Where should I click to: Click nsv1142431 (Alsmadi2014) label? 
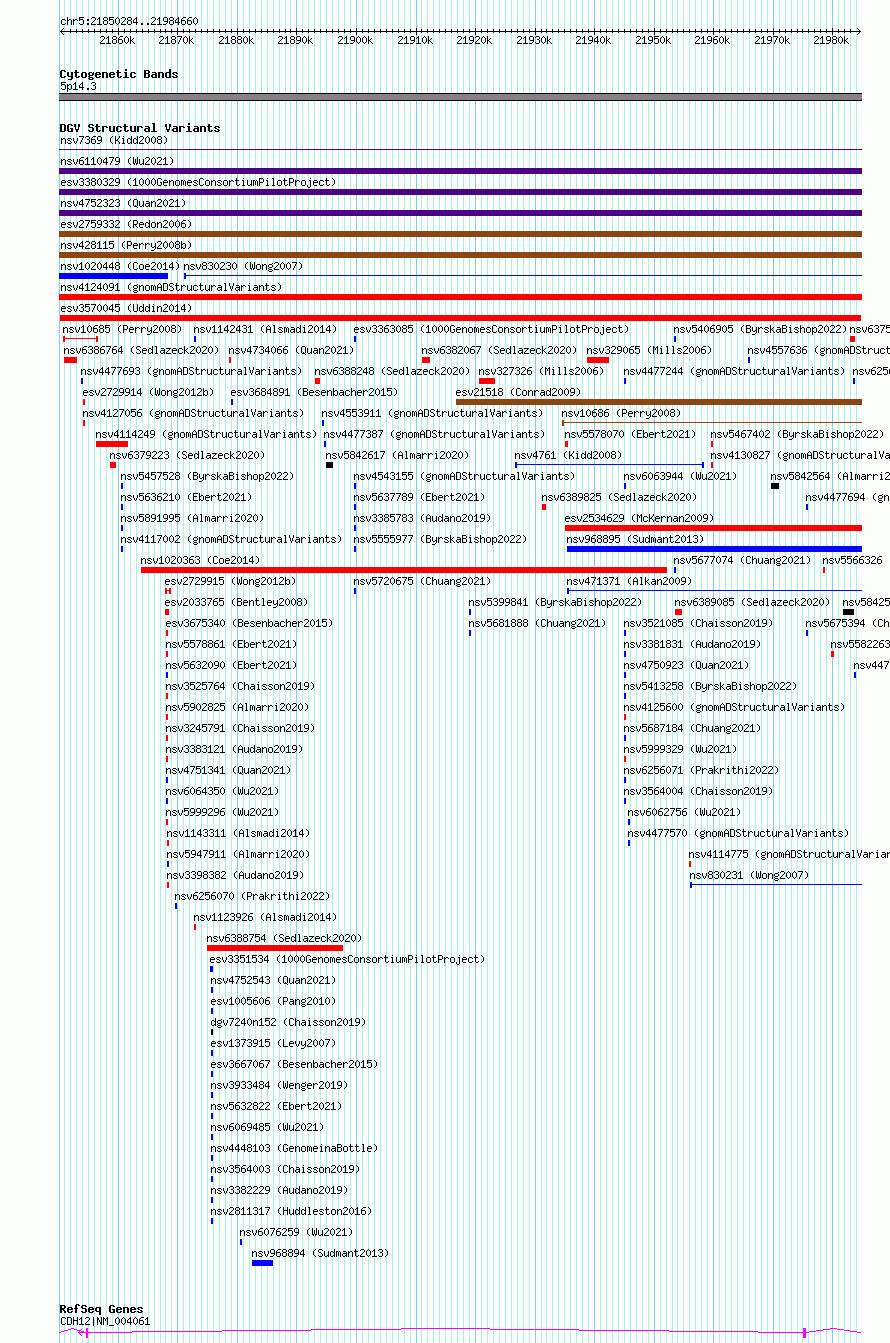[265, 329]
